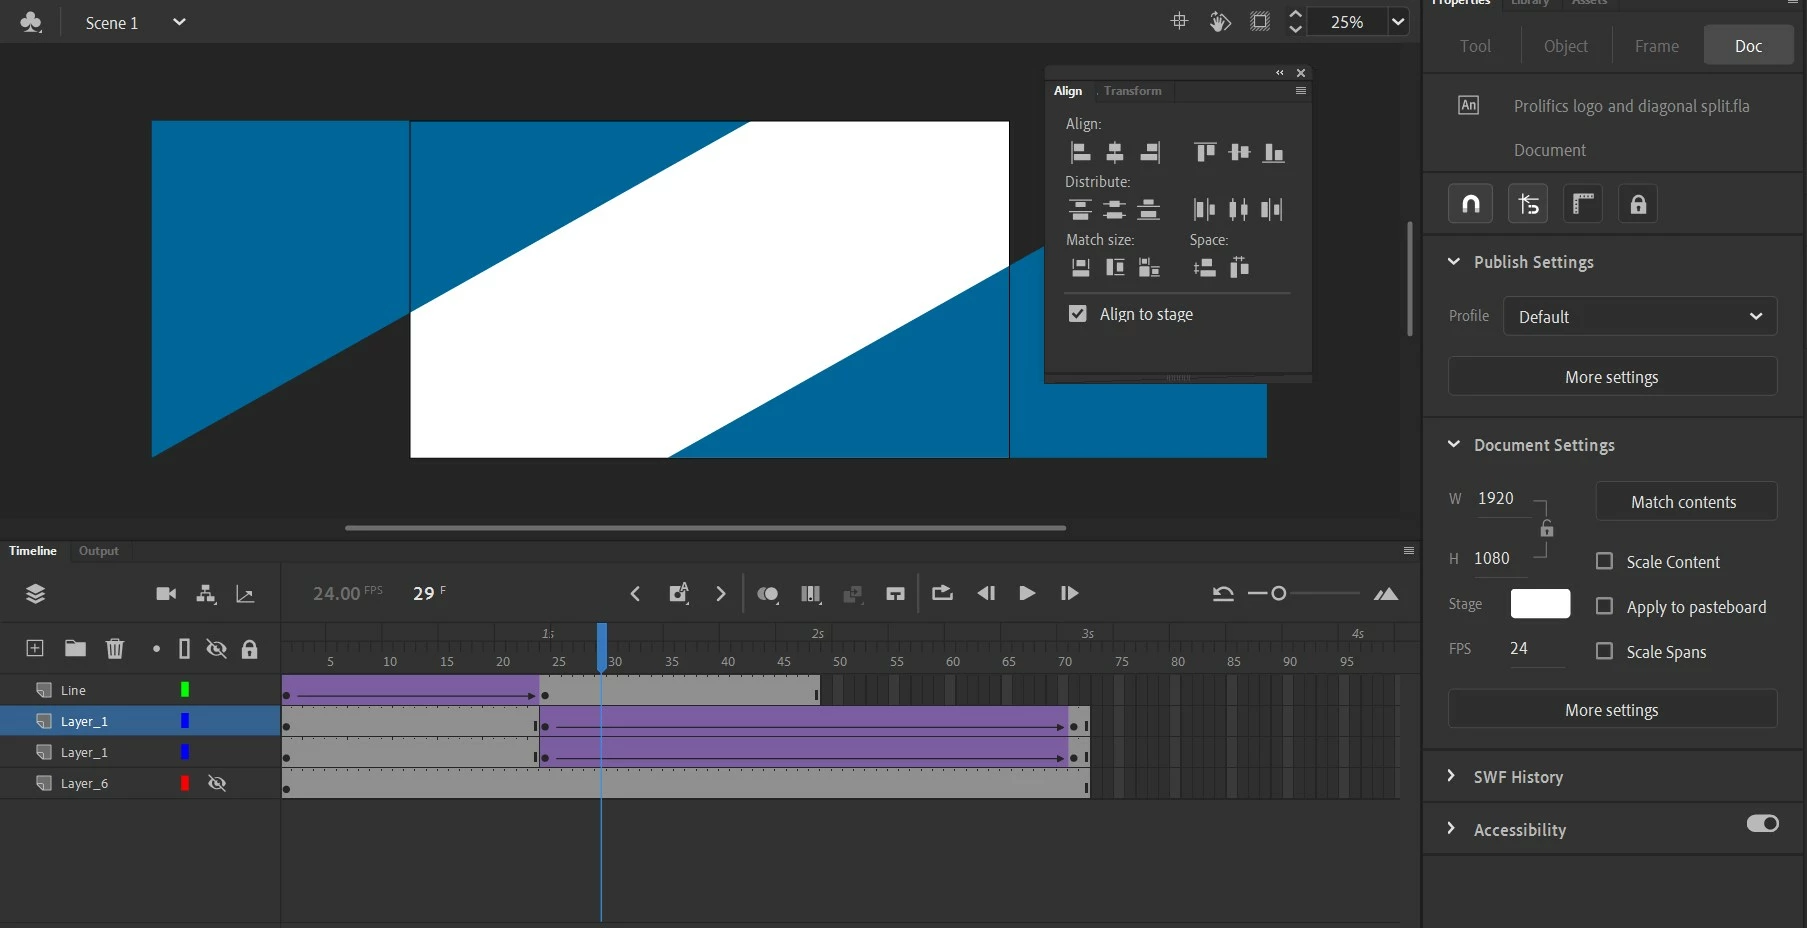Open the Scene 1 dropdown
Image resolution: width=1807 pixels, height=928 pixels.
179,22
